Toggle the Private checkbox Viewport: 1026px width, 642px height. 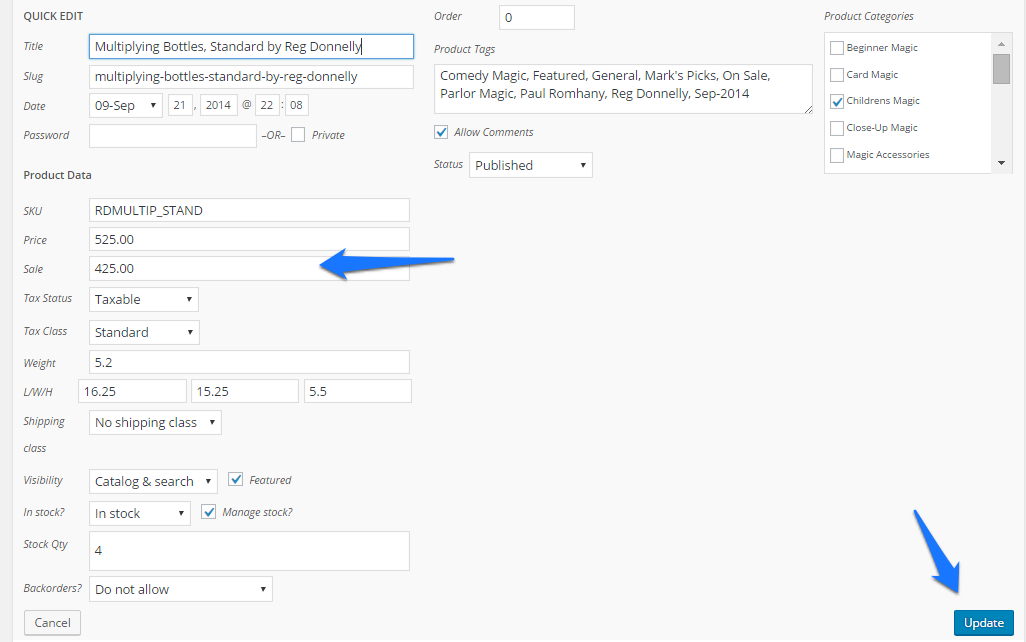(x=298, y=135)
